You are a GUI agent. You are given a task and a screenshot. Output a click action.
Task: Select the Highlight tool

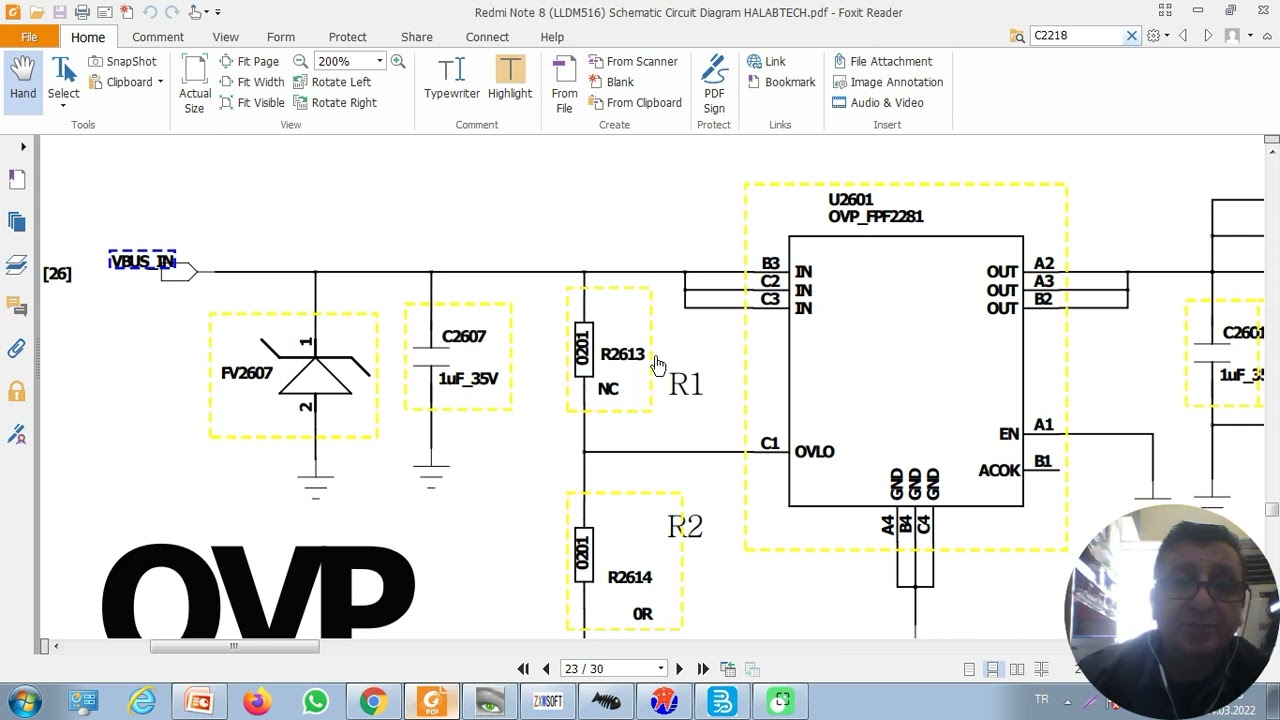pos(510,79)
